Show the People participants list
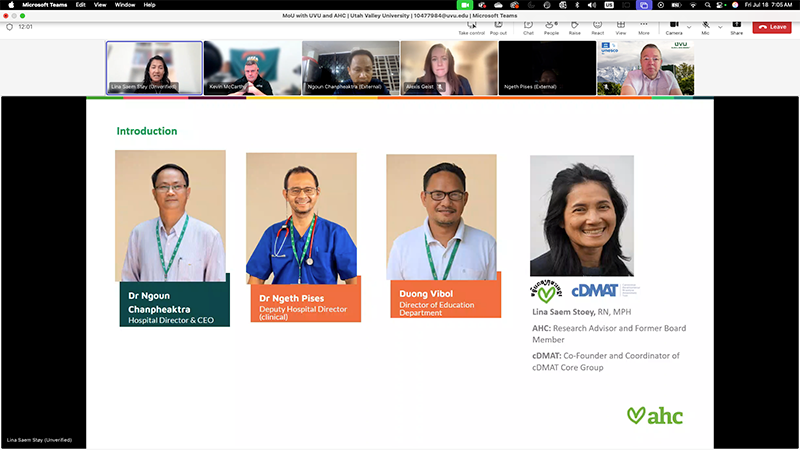This screenshot has height=450, width=800. coord(551,25)
